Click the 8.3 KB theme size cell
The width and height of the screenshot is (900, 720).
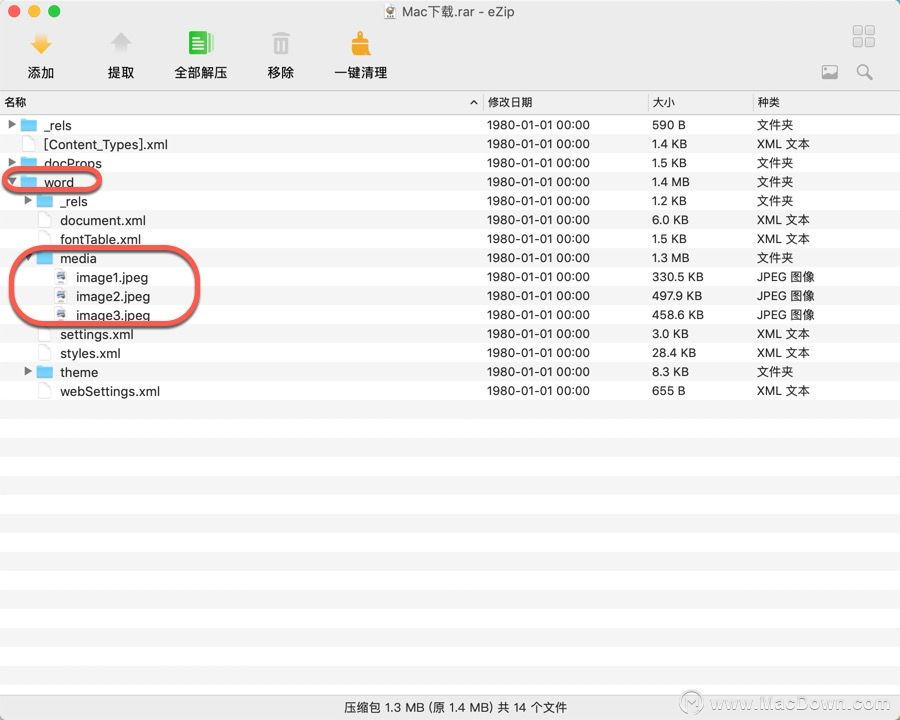670,371
